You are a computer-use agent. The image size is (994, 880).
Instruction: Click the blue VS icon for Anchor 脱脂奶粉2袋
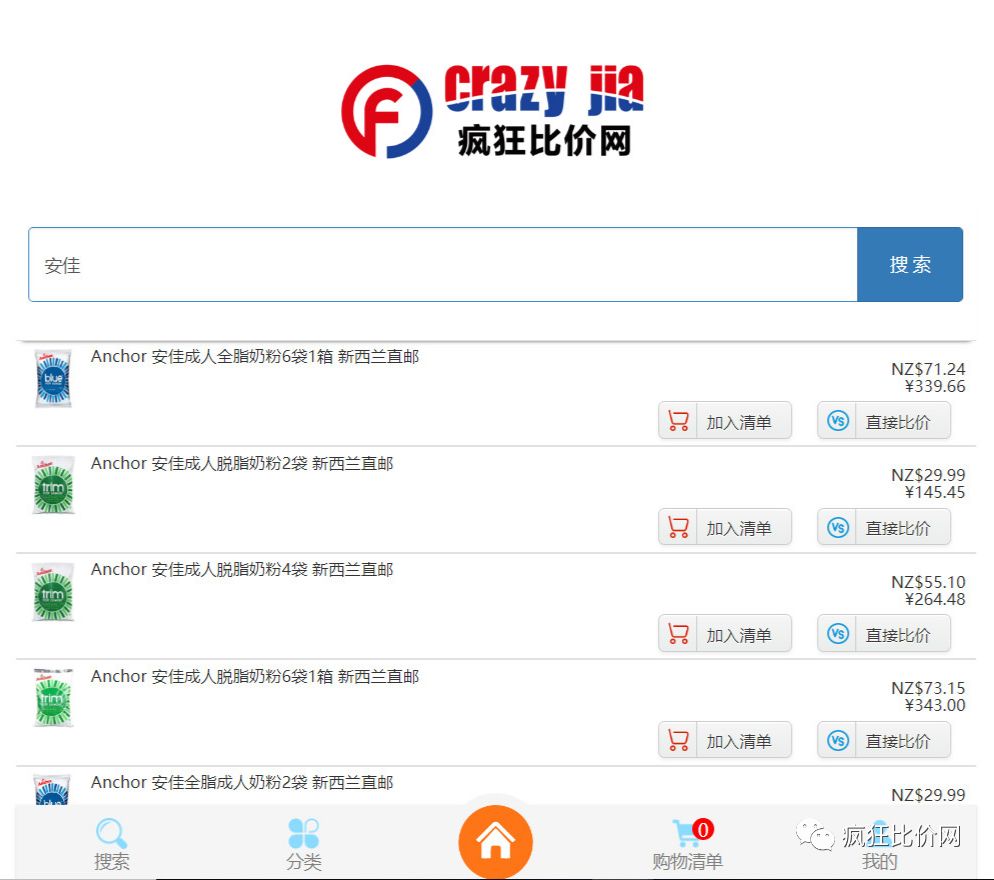(837, 527)
